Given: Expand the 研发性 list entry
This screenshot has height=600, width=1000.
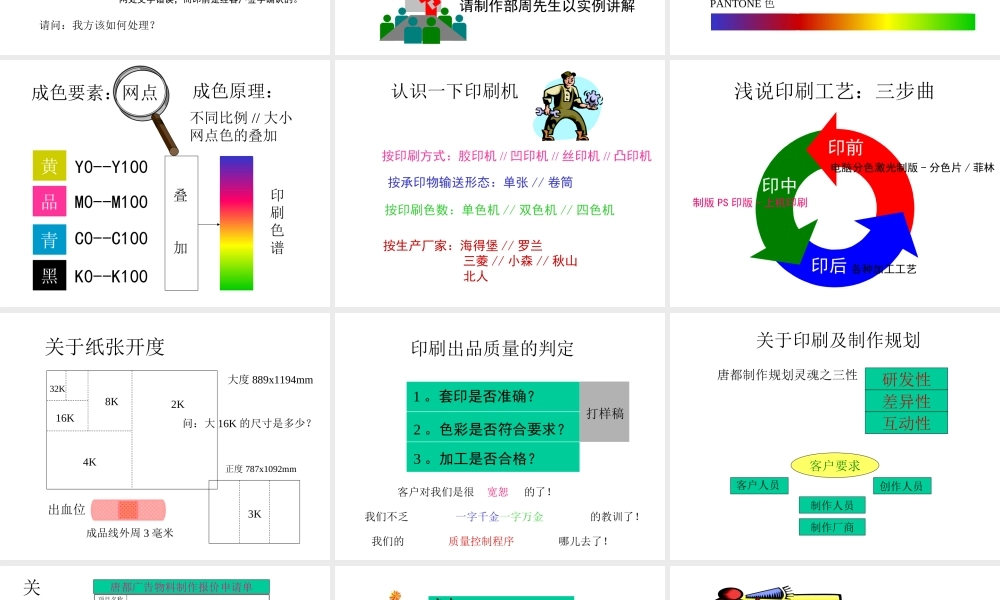Looking at the screenshot, I should coord(906,379).
